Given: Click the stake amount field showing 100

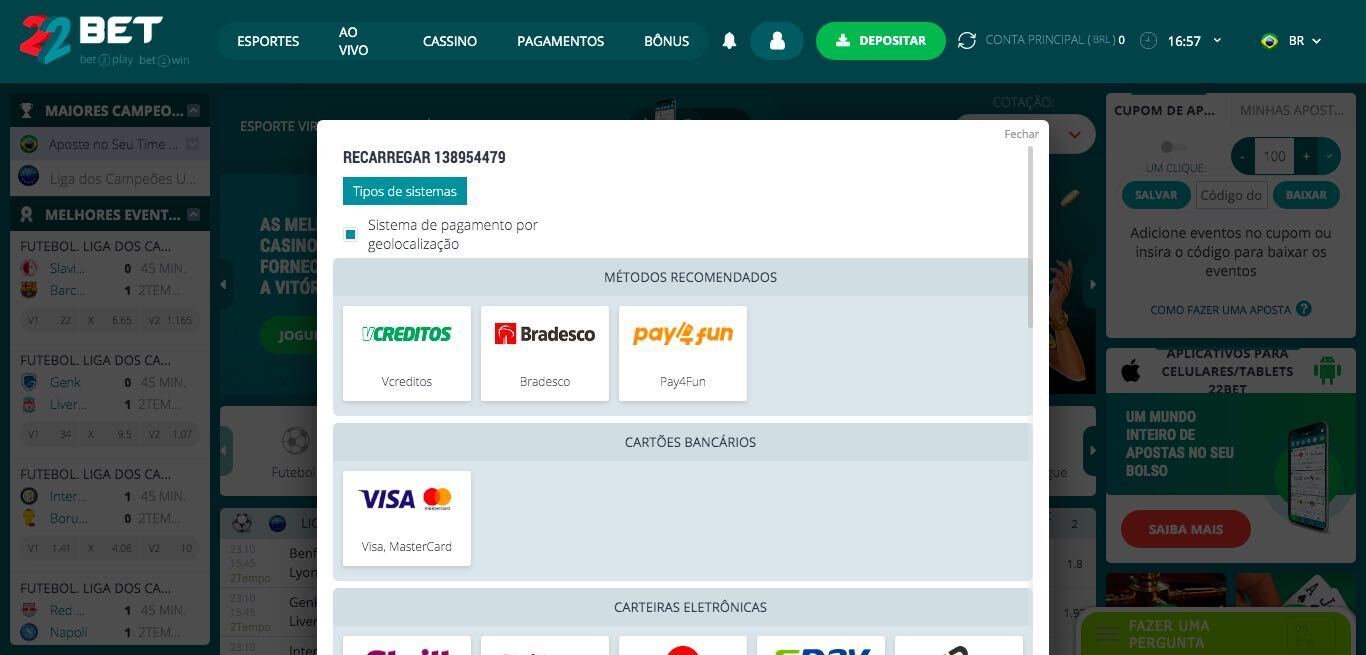Looking at the screenshot, I should click(x=1274, y=156).
